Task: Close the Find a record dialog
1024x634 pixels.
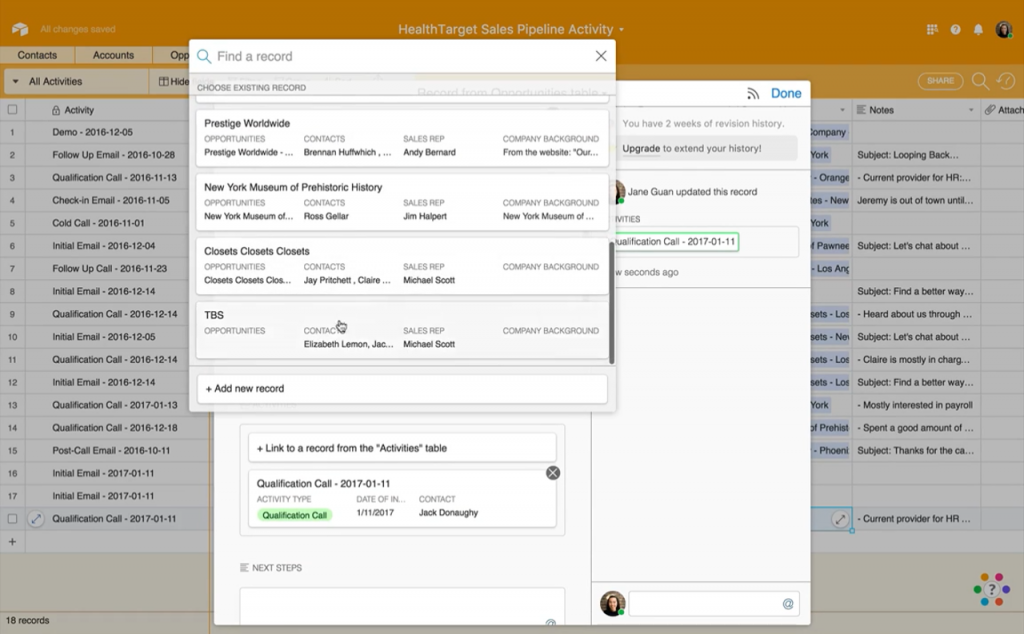Action: (x=601, y=56)
